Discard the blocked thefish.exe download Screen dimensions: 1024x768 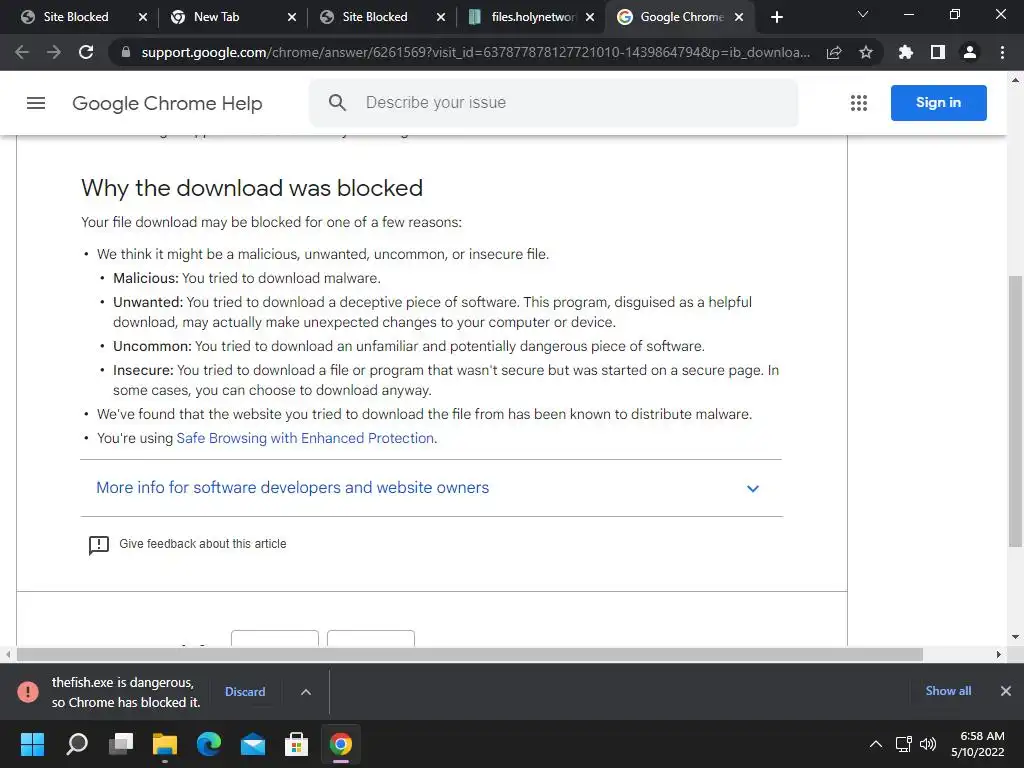tap(245, 692)
